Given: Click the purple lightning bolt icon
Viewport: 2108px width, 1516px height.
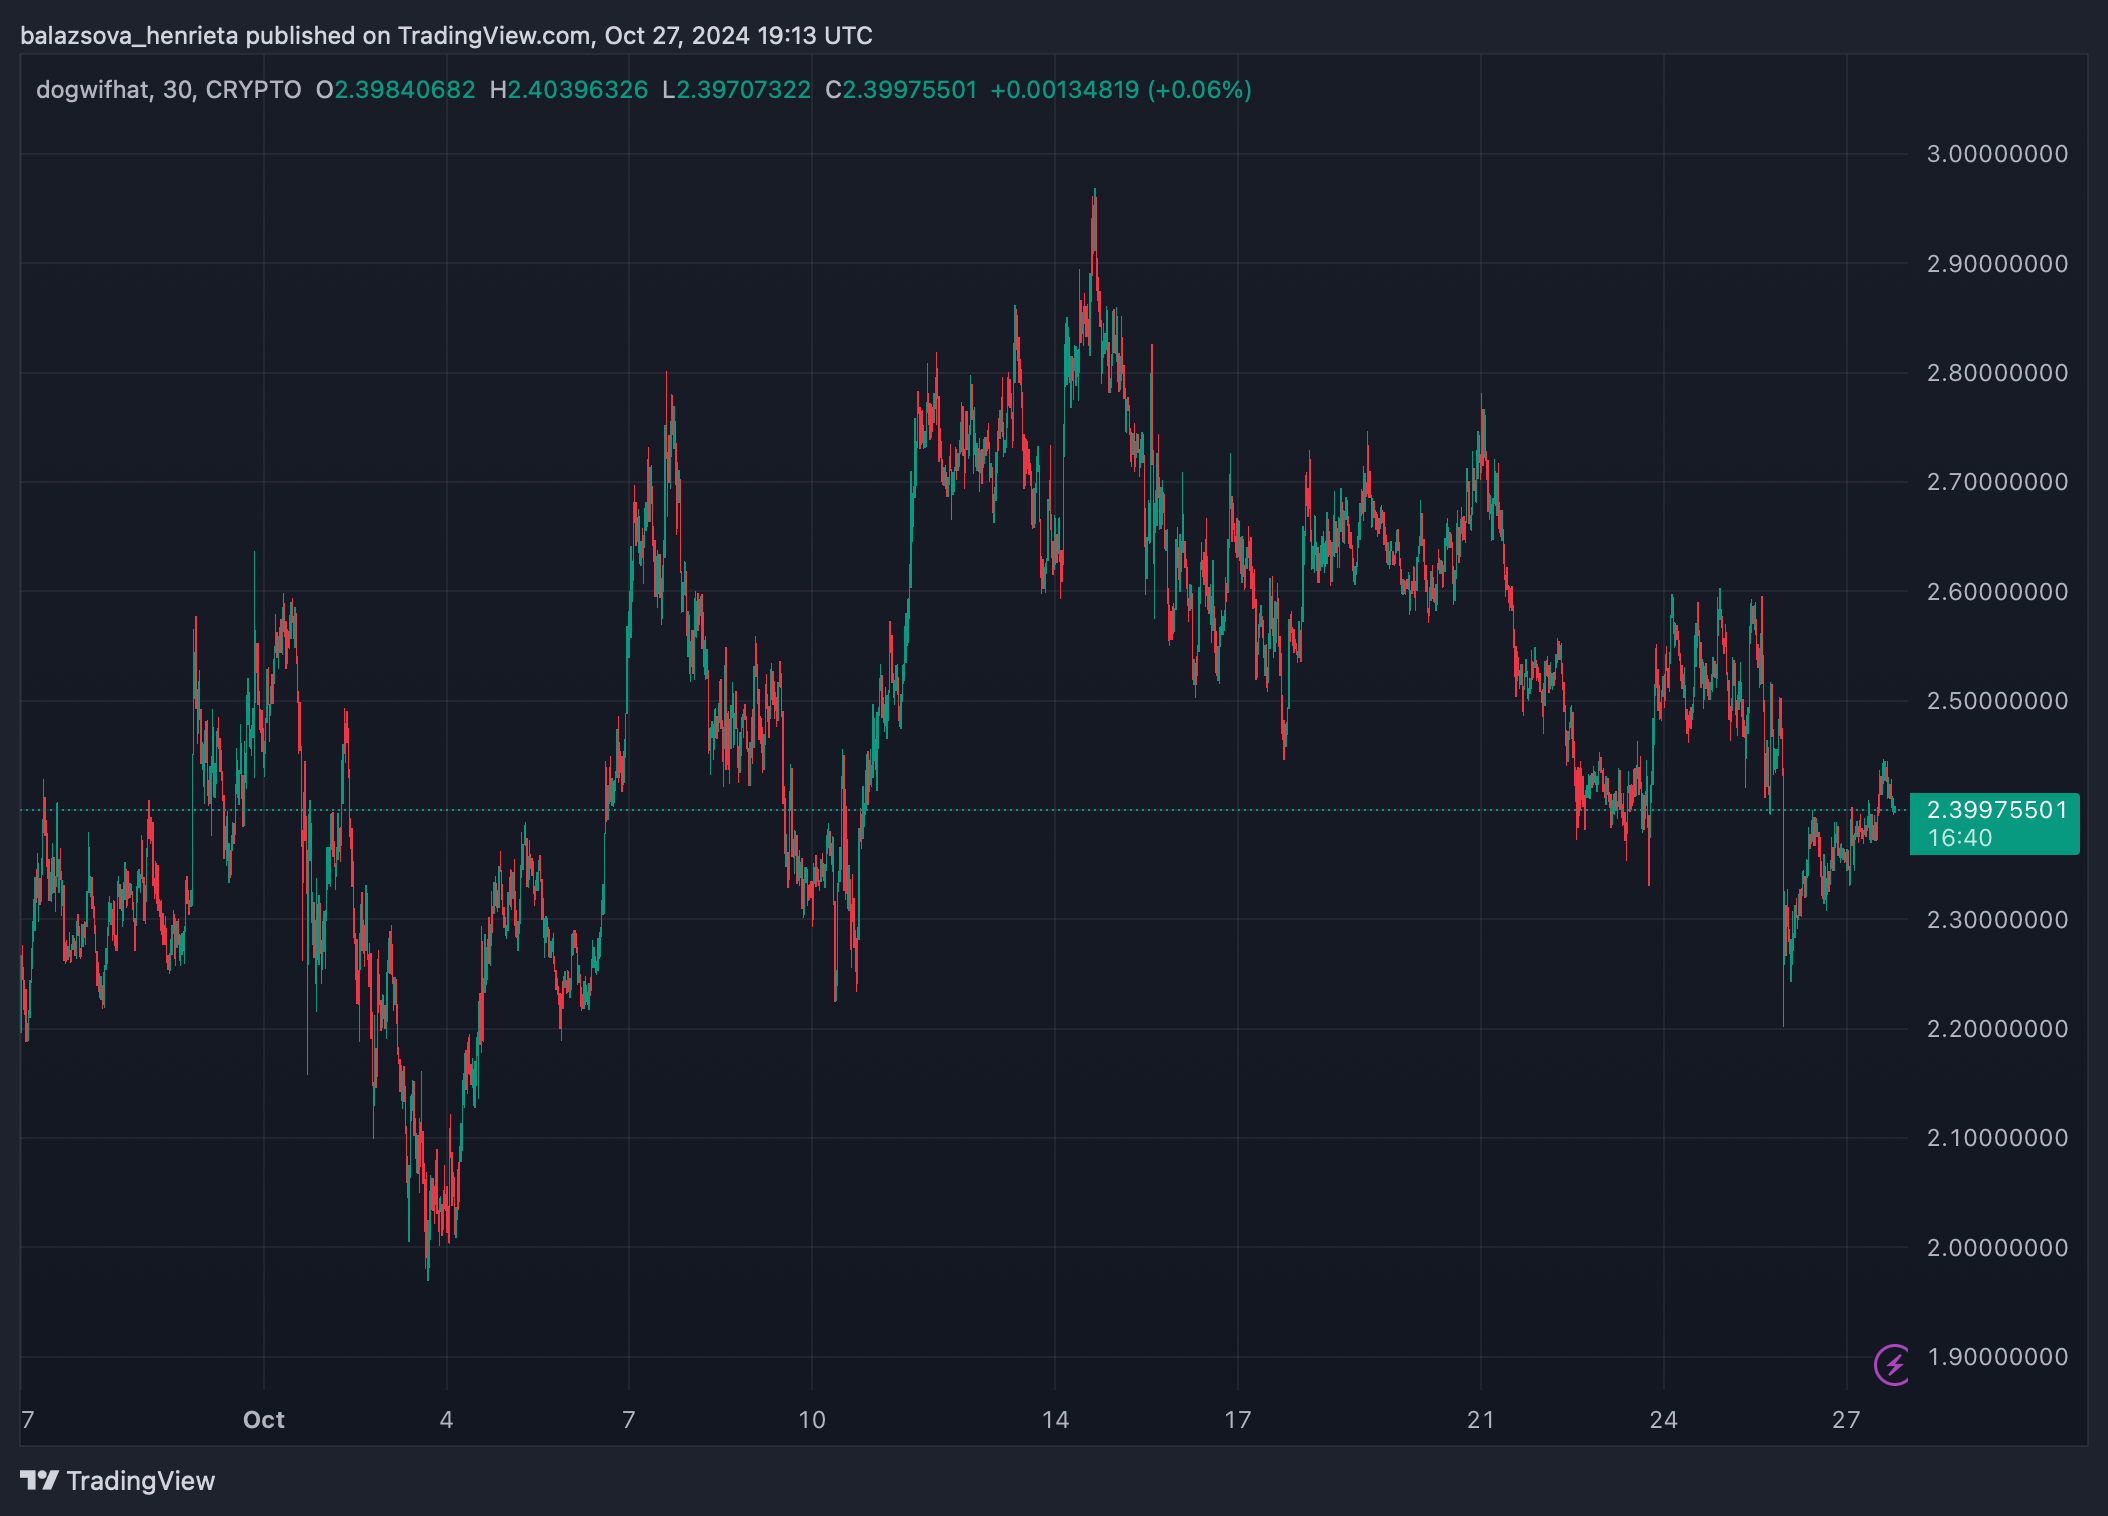Looking at the screenshot, I should click(1892, 1364).
